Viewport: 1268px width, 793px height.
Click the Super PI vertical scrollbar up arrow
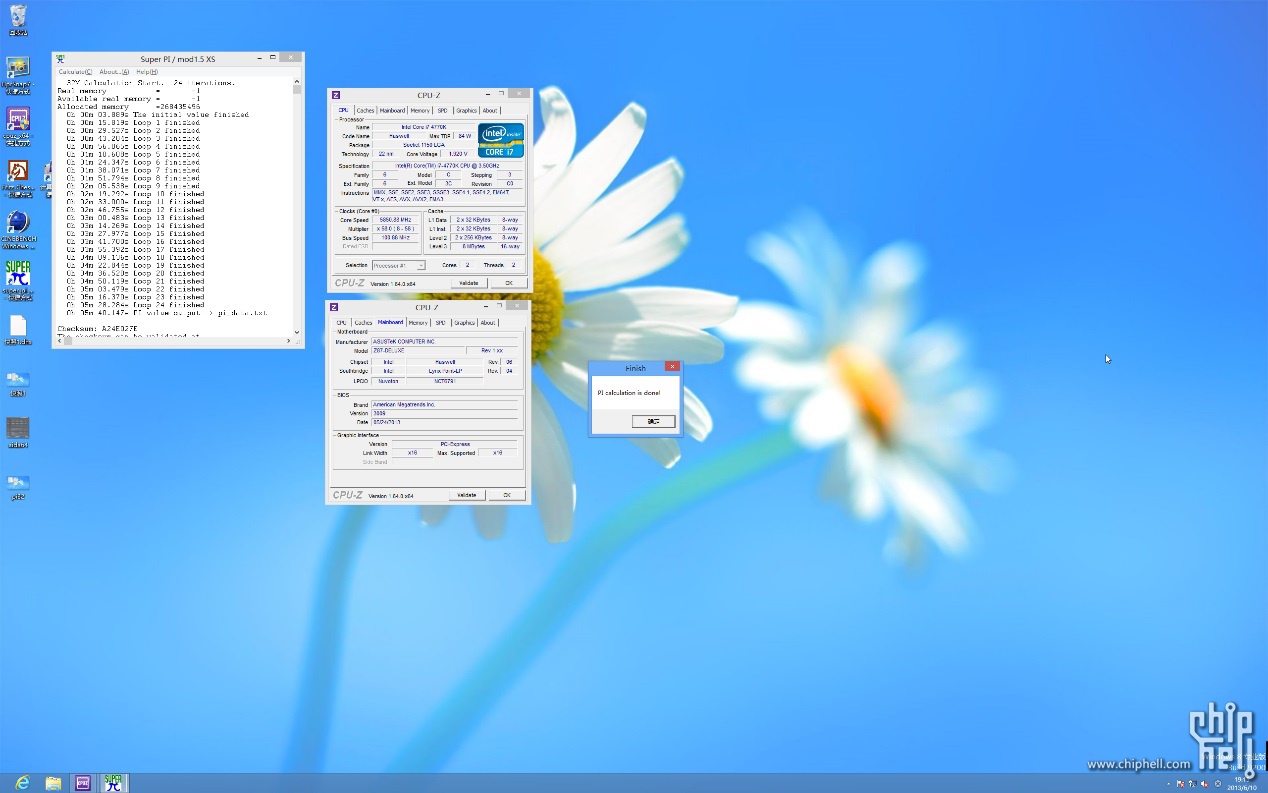pyautogui.click(x=298, y=83)
